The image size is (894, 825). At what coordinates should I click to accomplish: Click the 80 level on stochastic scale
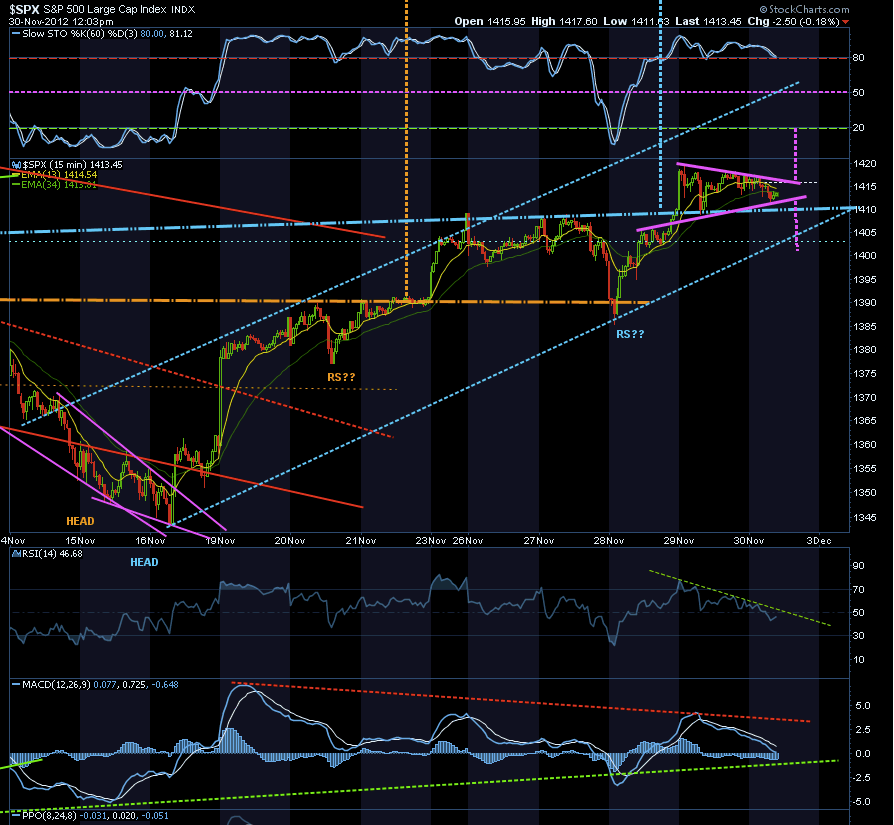tap(858, 58)
